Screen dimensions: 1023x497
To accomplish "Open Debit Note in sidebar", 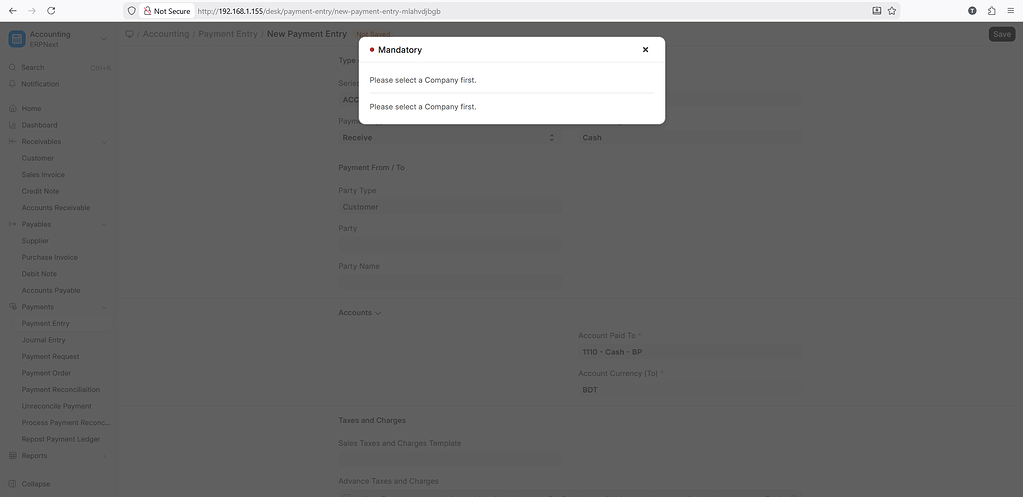I will [39, 274].
